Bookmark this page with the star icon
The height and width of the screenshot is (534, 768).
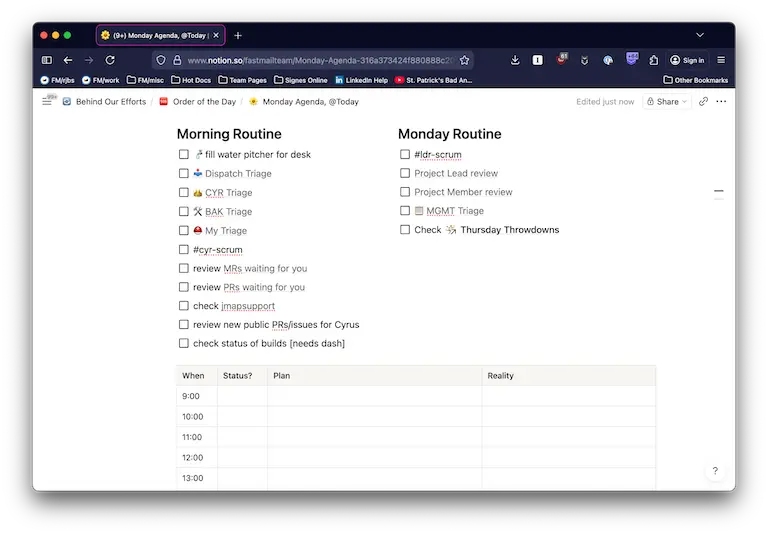[x=464, y=60]
